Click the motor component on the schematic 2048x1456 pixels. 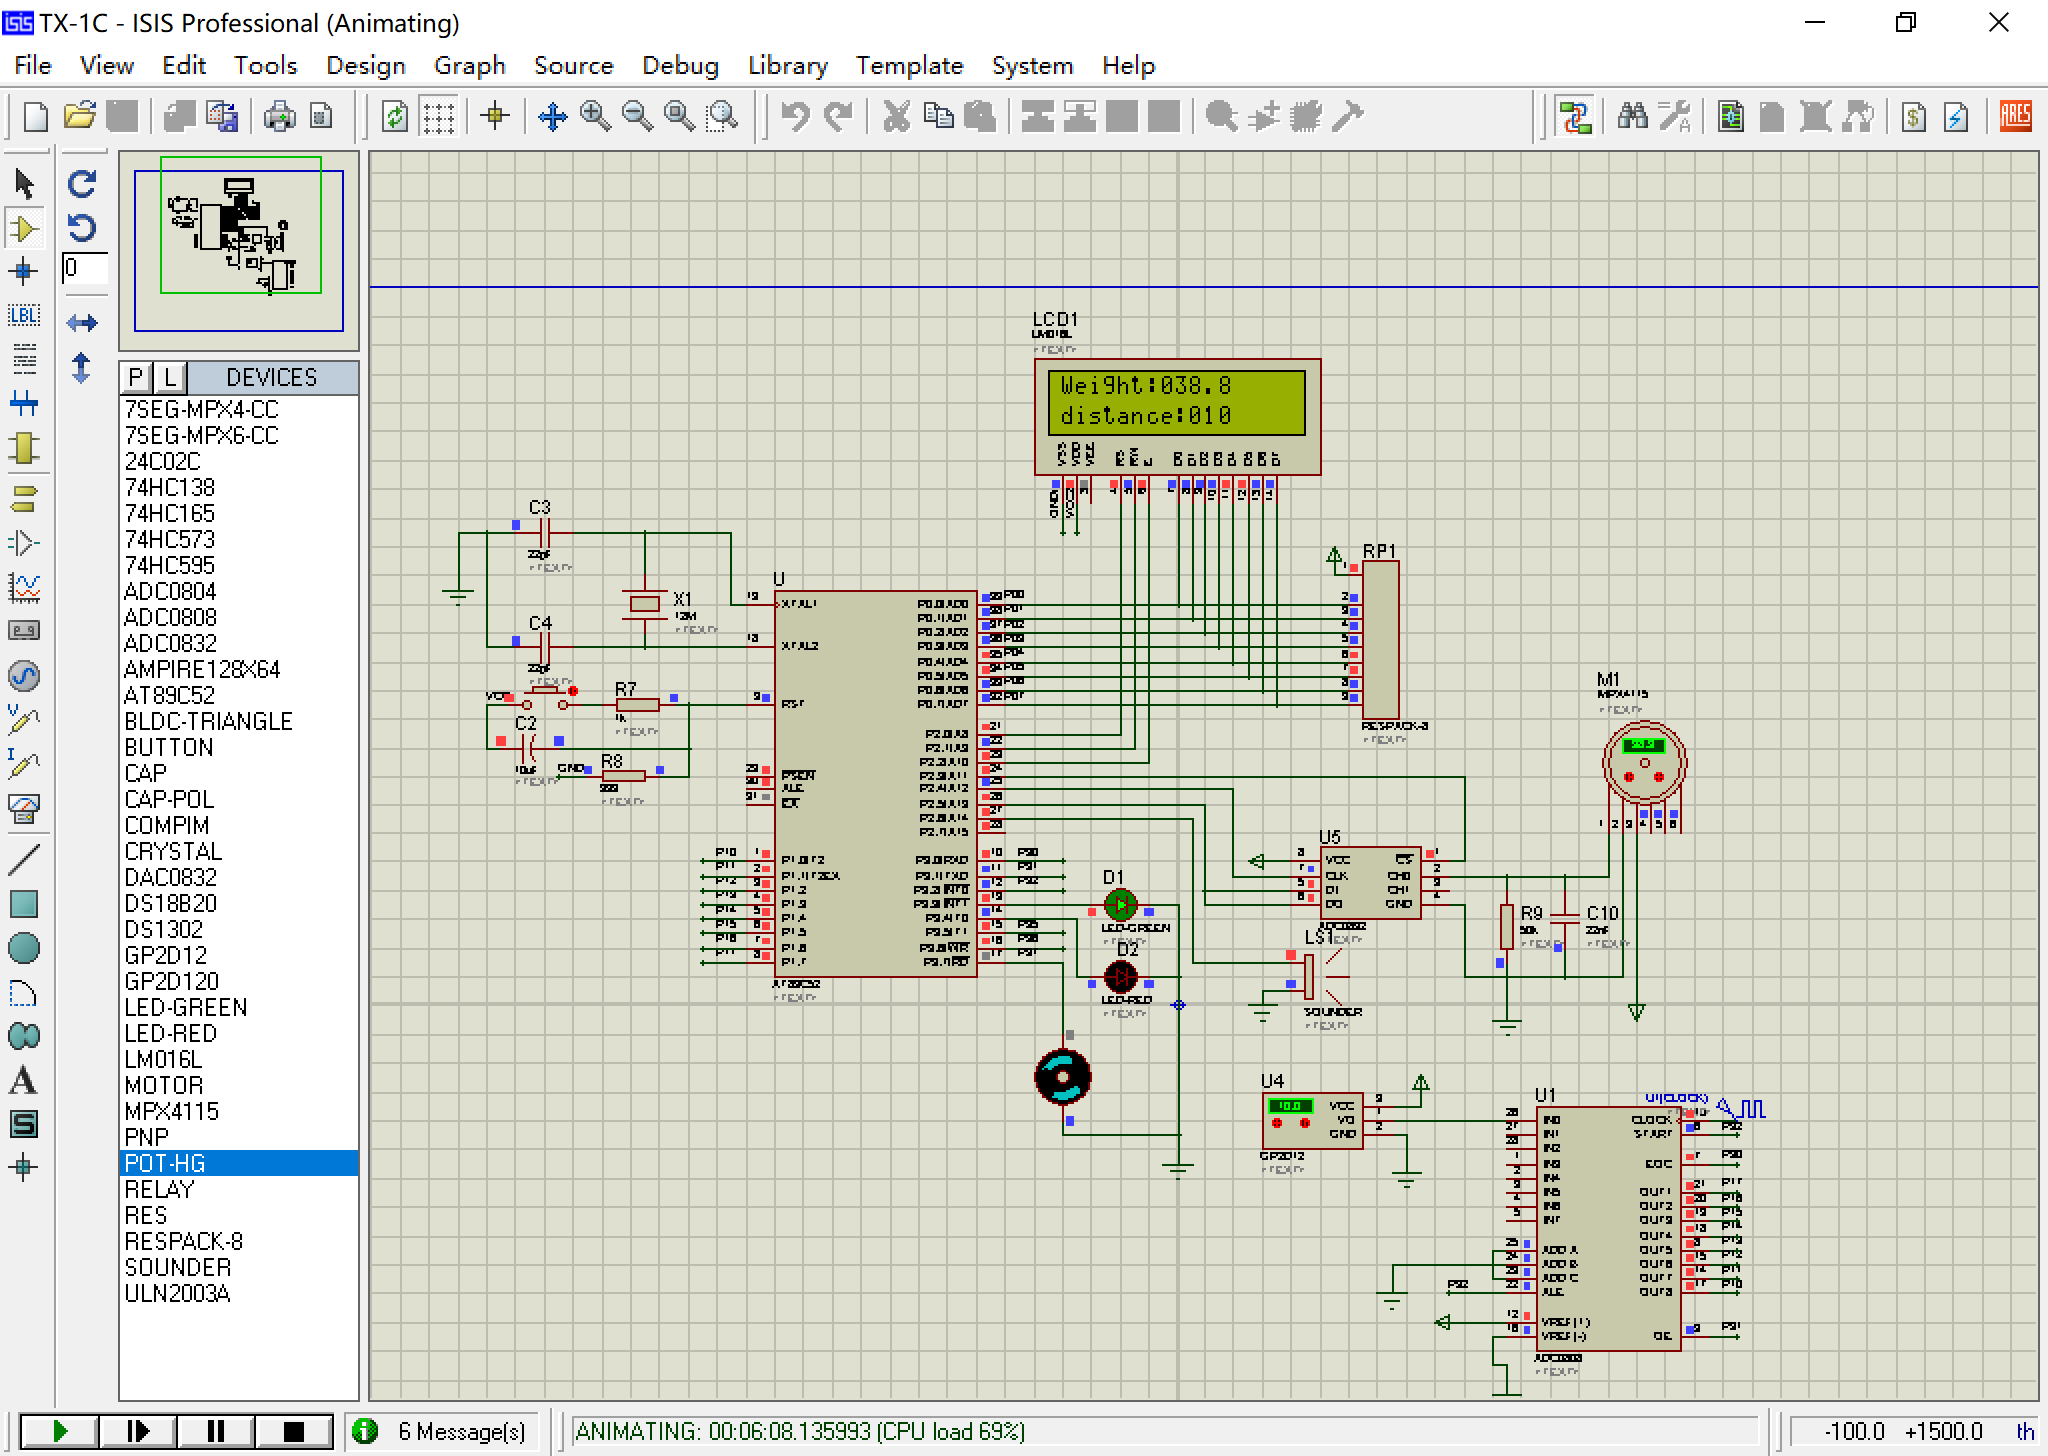pos(1063,1077)
